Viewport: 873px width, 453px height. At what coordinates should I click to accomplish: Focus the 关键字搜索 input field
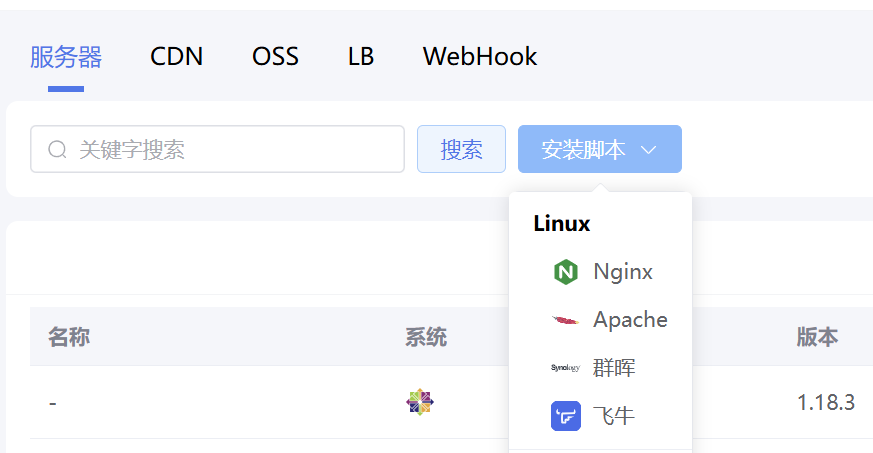(x=230, y=150)
